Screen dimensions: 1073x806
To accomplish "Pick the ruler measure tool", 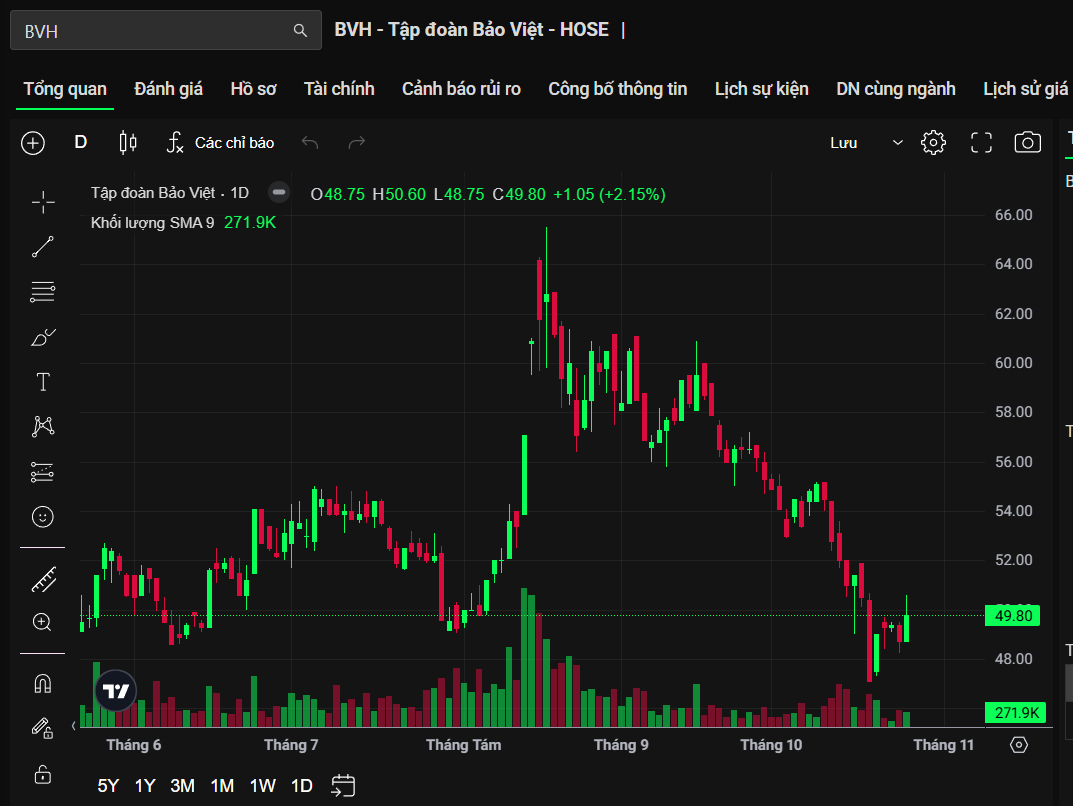I will click(x=43, y=578).
